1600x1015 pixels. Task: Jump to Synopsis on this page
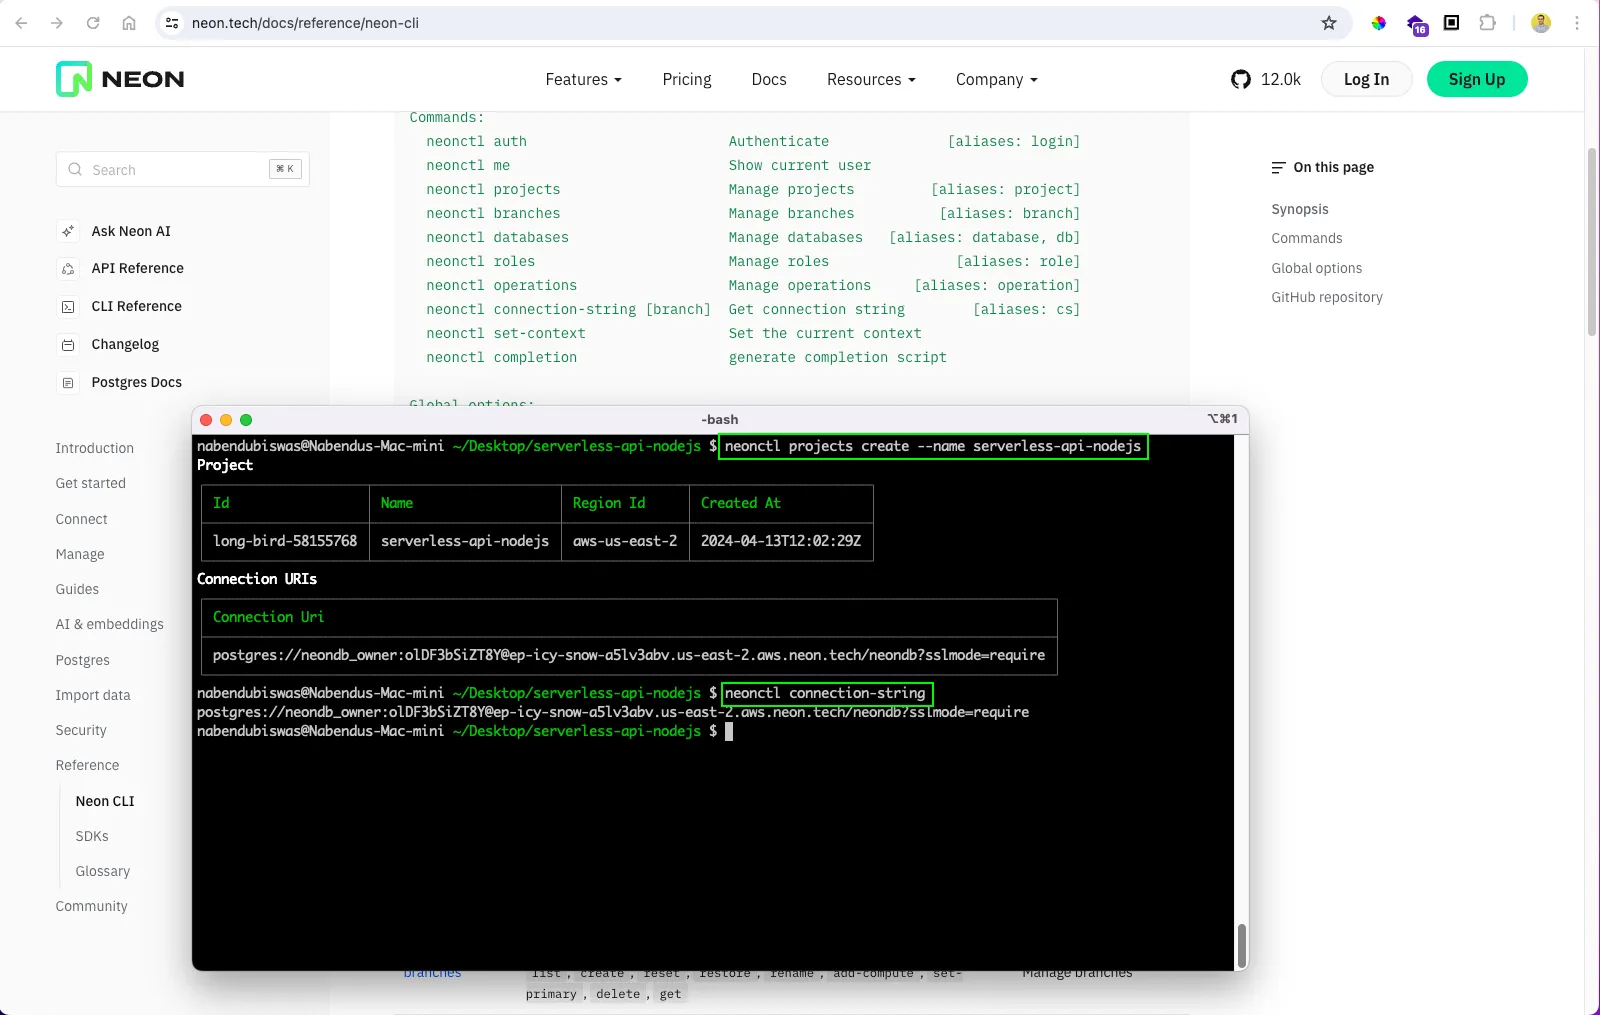[x=1300, y=209]
